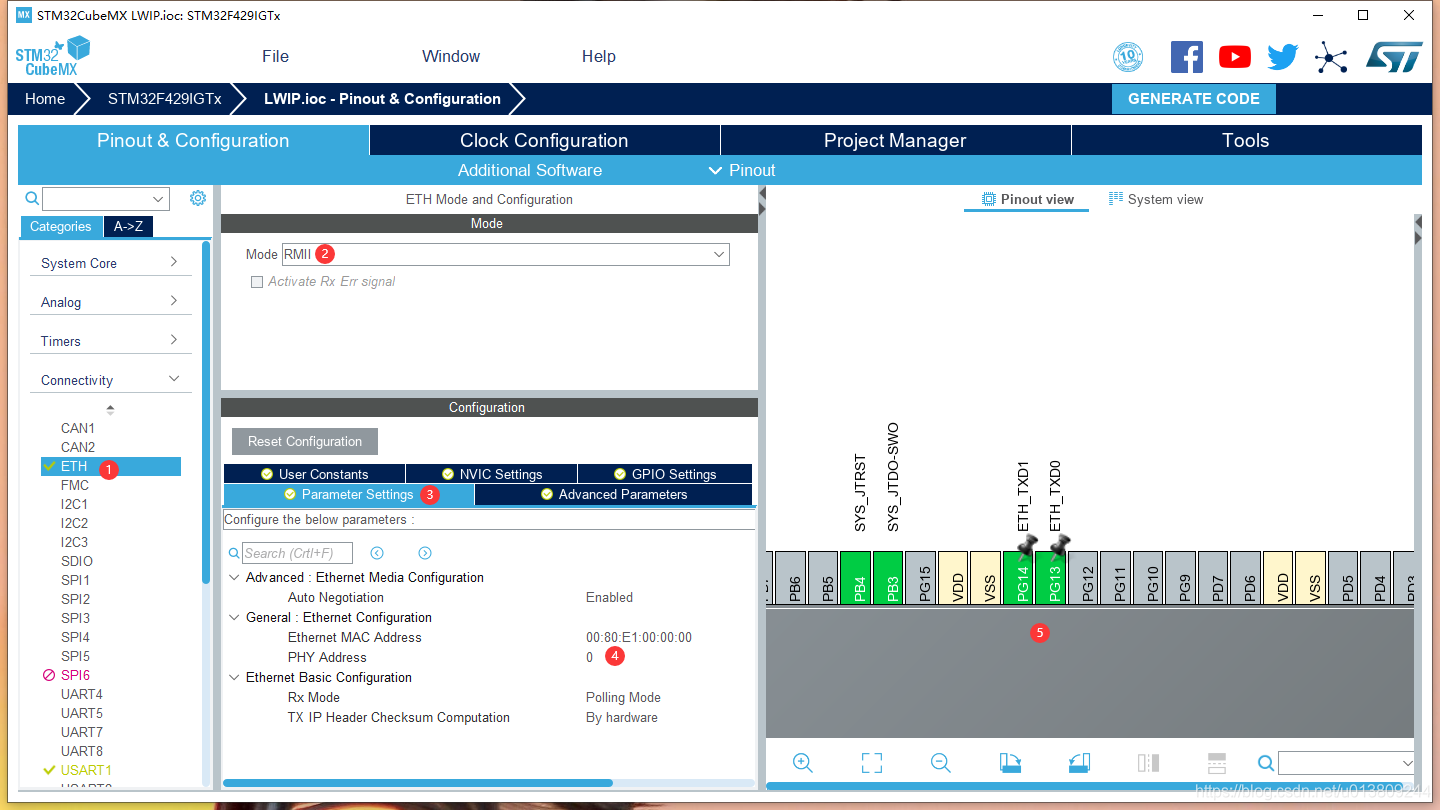Go to Home breadcrumb
The height and width of the screenshot is (810, 1440).
tap(45, 99)
